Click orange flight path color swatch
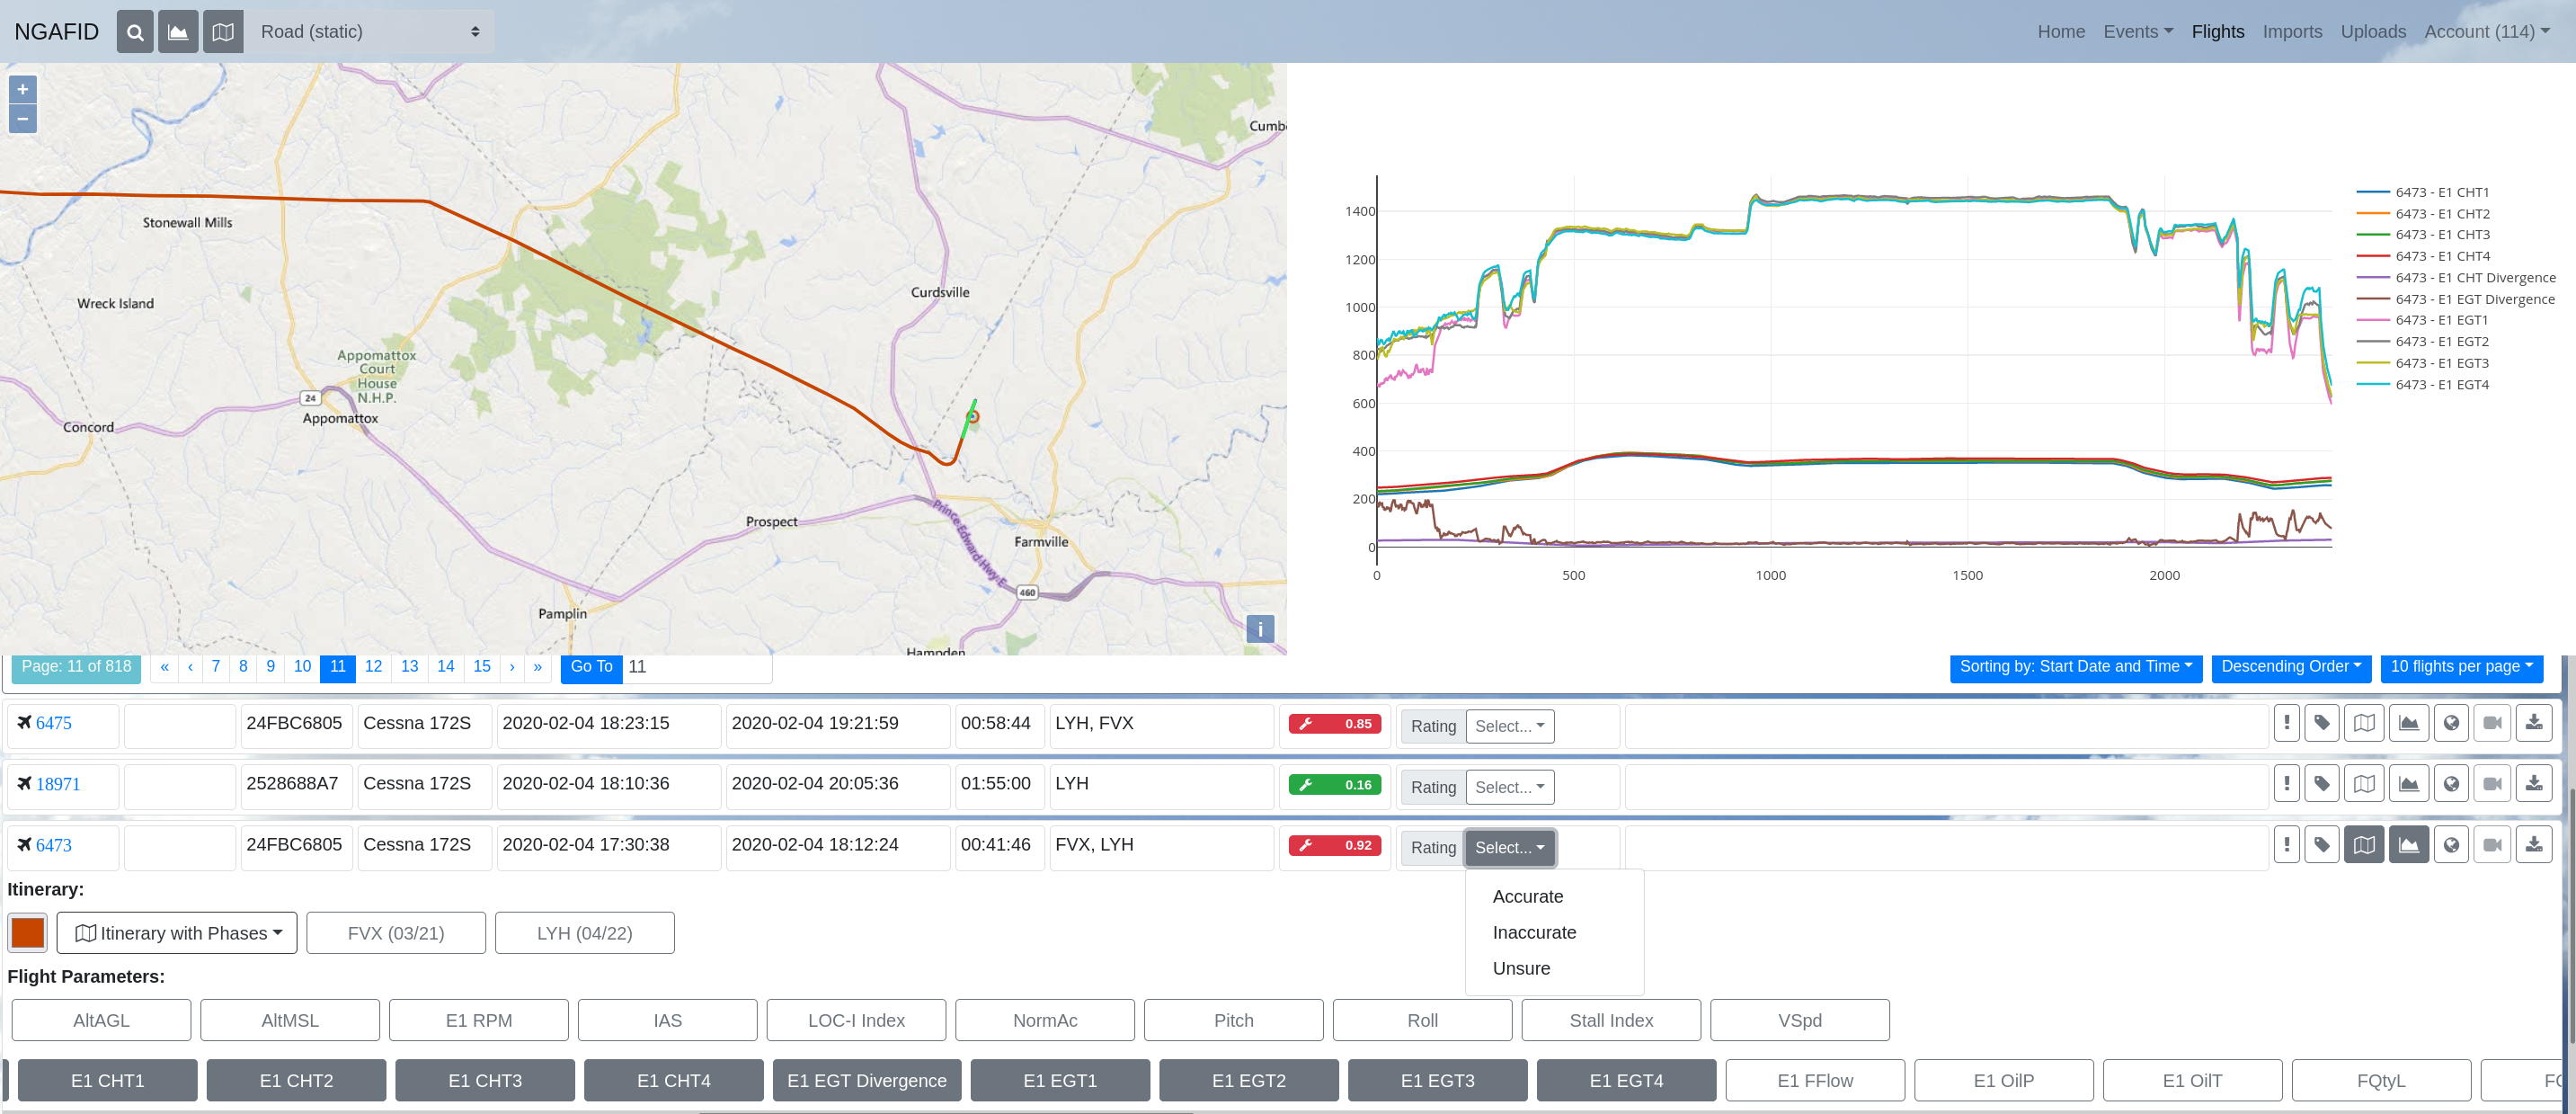2576x1114 pixels. pyautogui.click(x=28, y=933)
